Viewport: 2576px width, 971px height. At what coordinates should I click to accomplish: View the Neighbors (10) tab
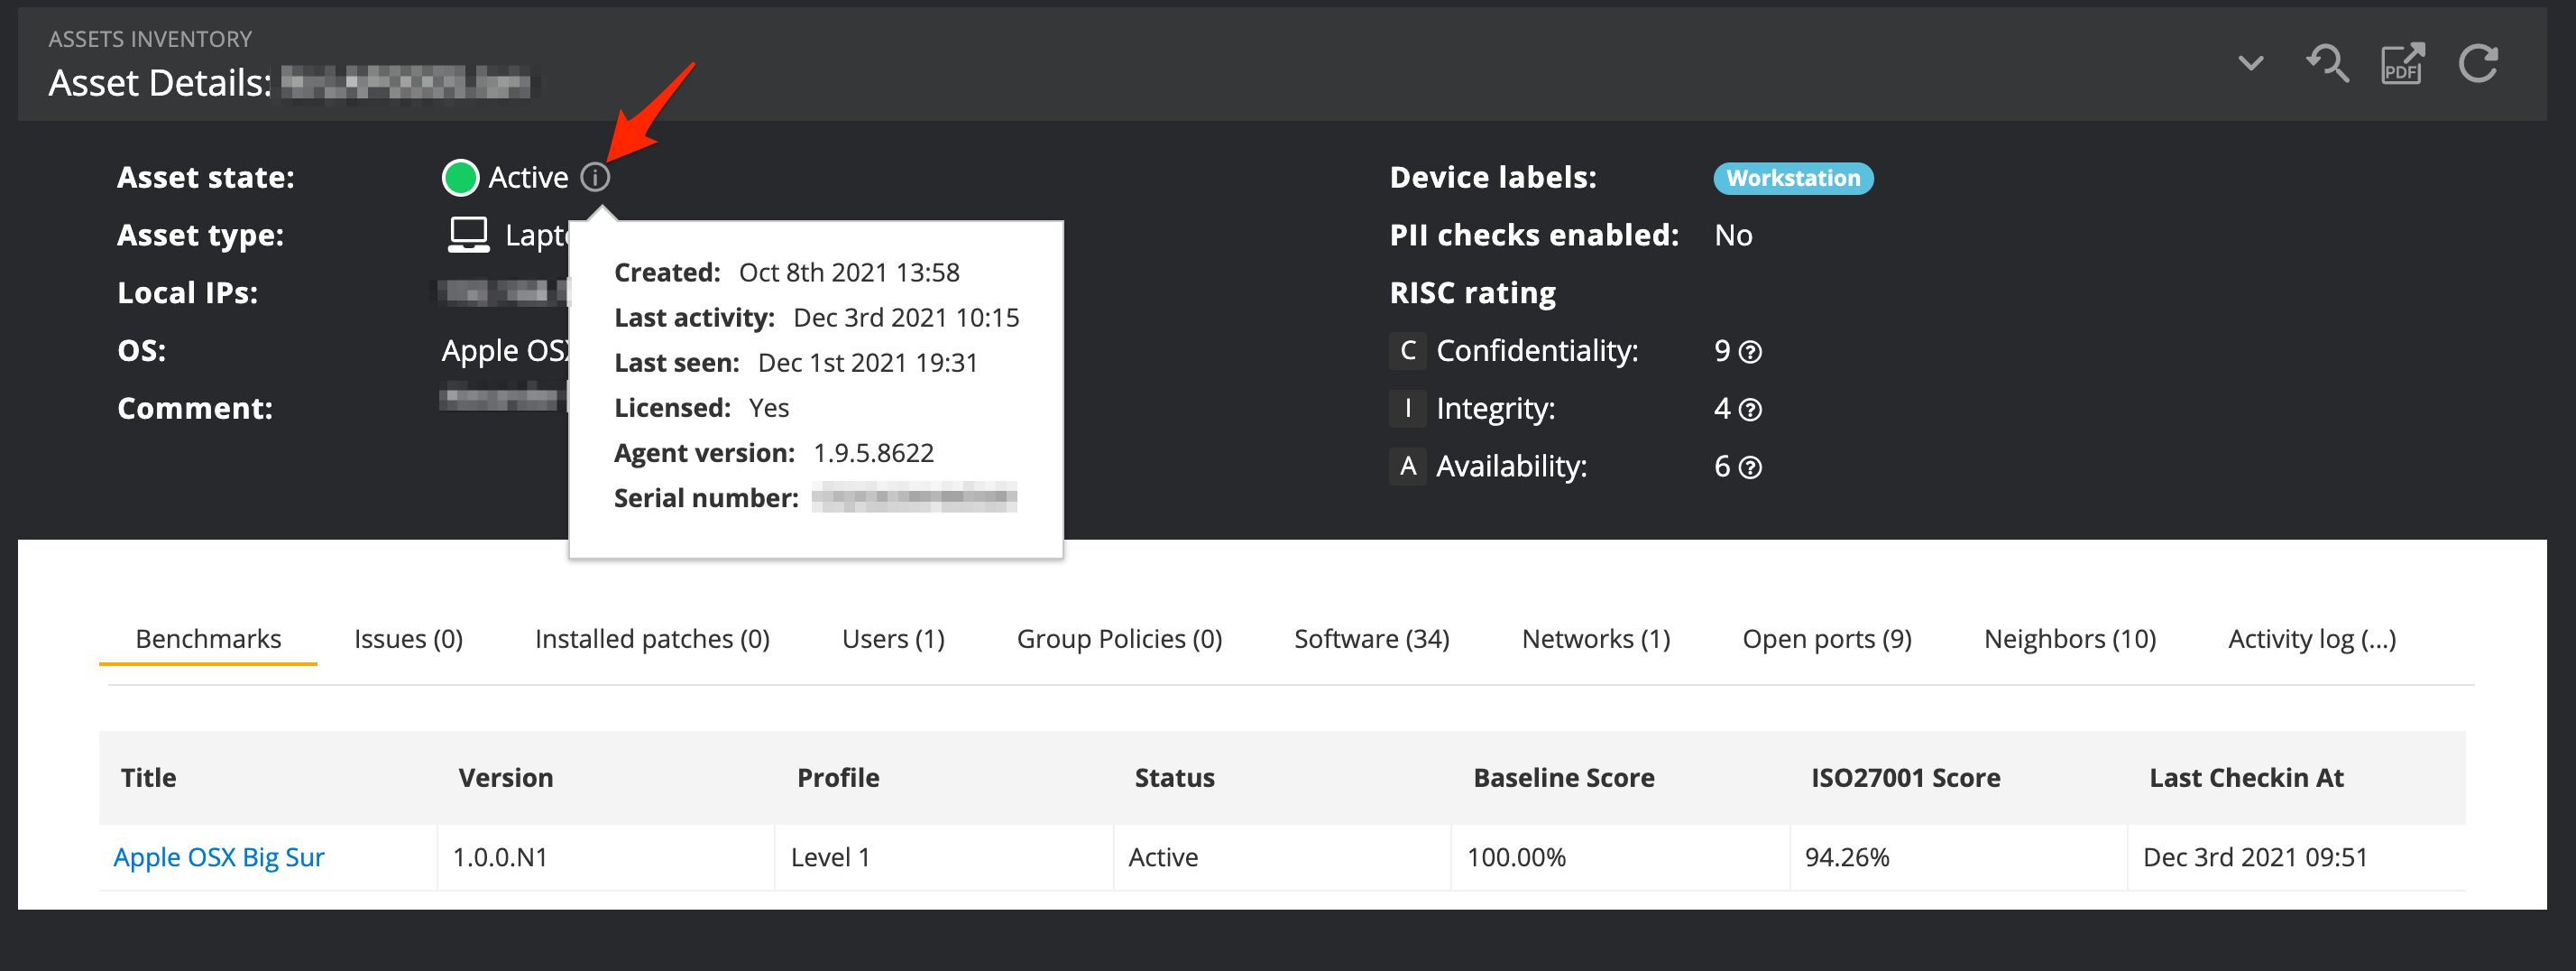pyautogui.click(x=2069, y=639)
